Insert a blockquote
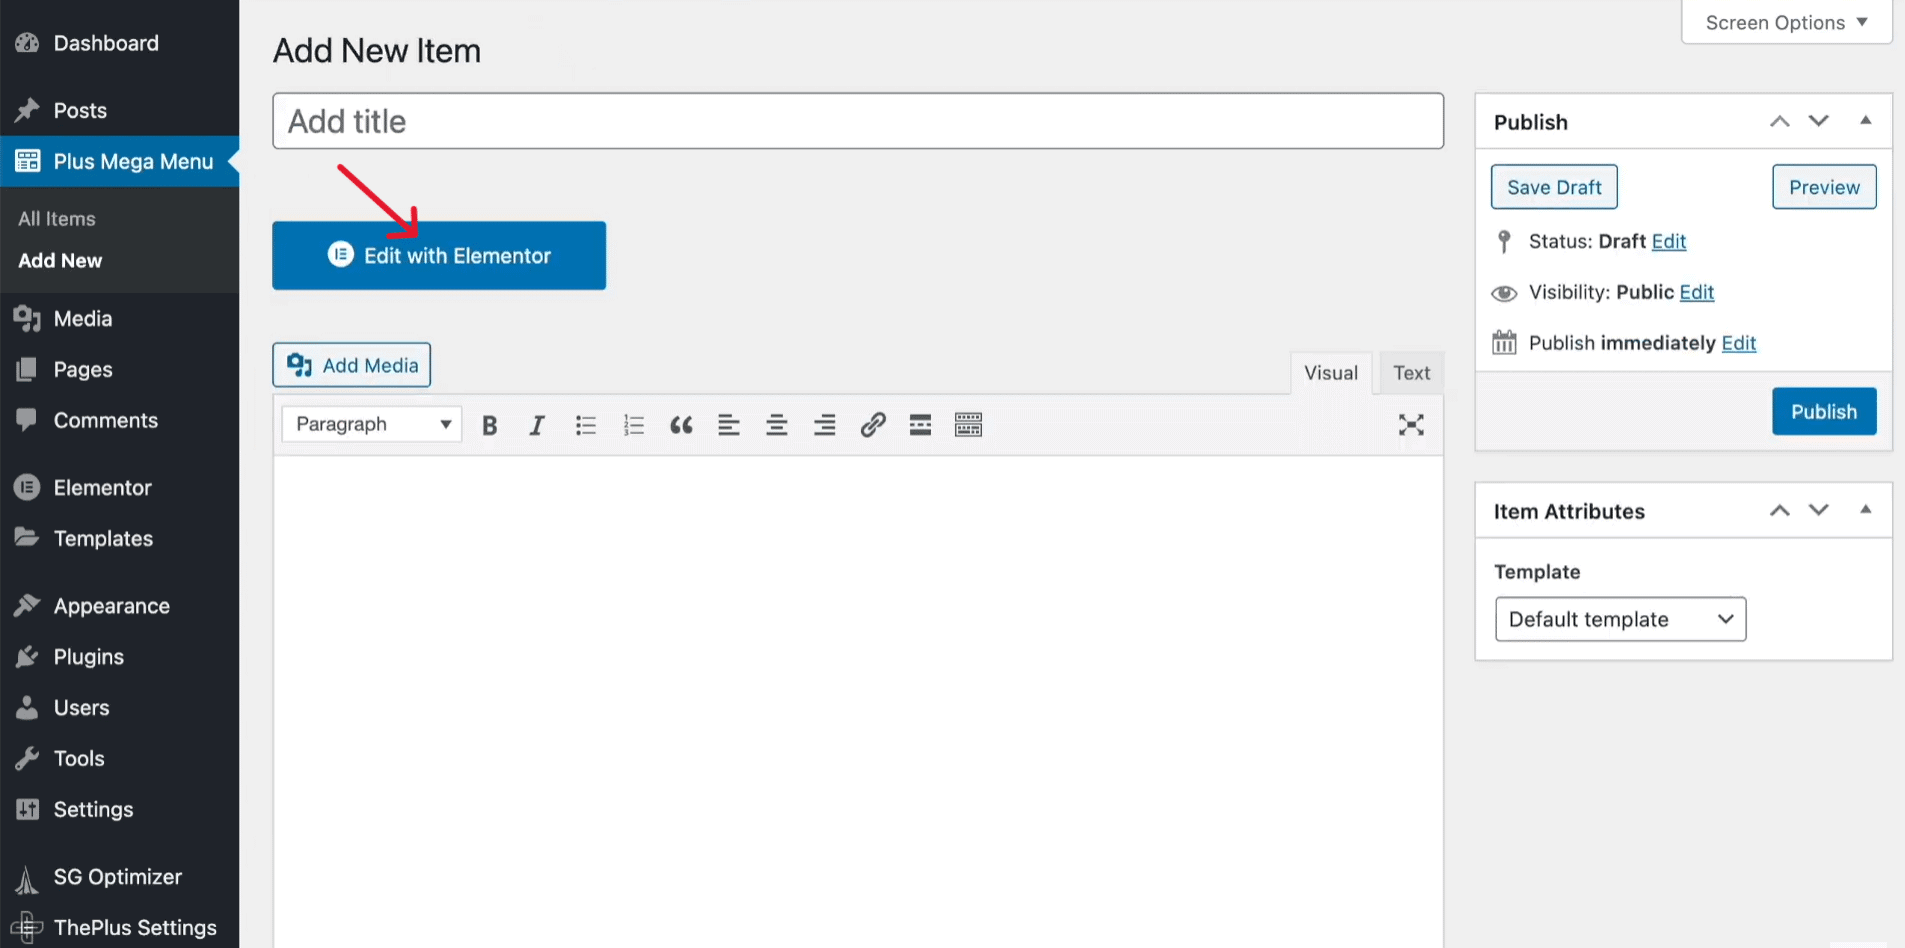This screenshot has width=1905, height=948. click(x=681, y=424)
